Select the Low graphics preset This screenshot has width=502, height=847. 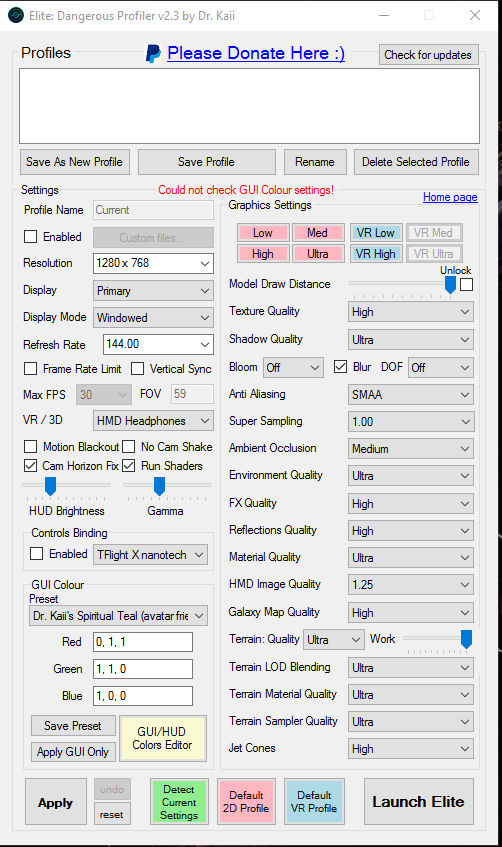(x=263, y=233)
